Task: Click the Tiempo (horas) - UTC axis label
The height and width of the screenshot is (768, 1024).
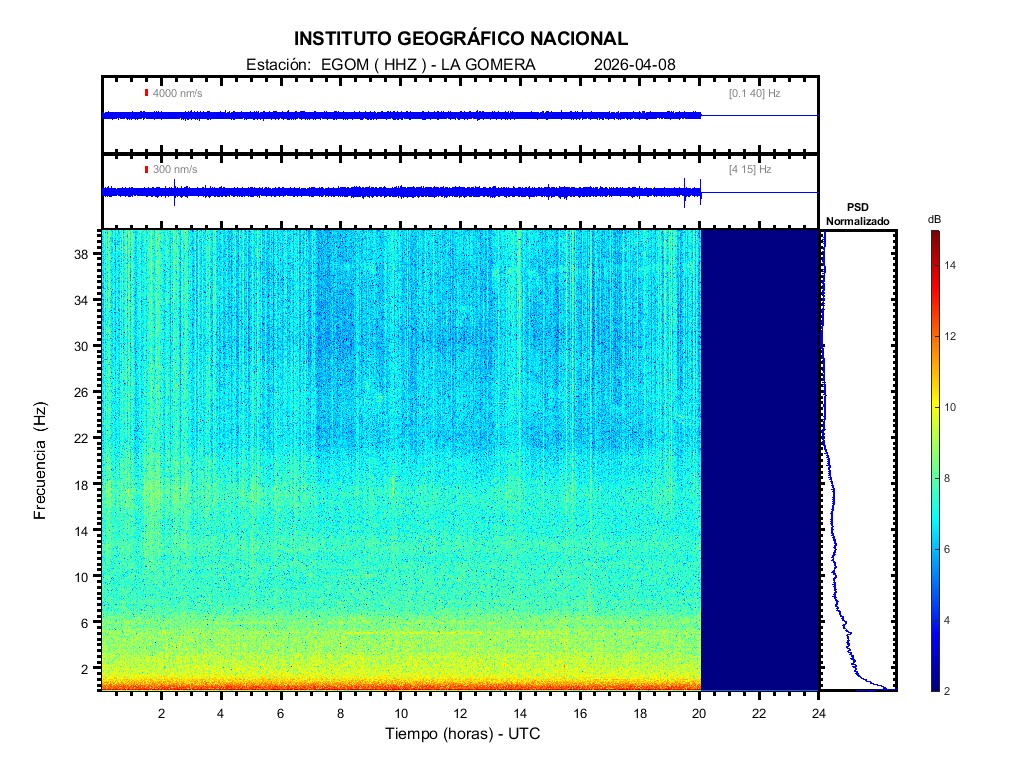Action: [x=463, y=734]
